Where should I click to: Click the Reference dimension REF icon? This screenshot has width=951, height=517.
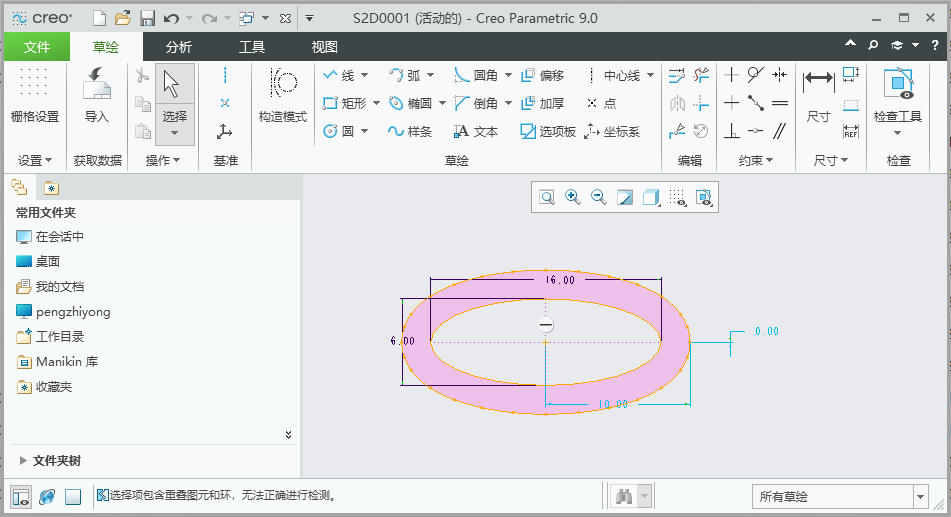click(x=851, y=131)
